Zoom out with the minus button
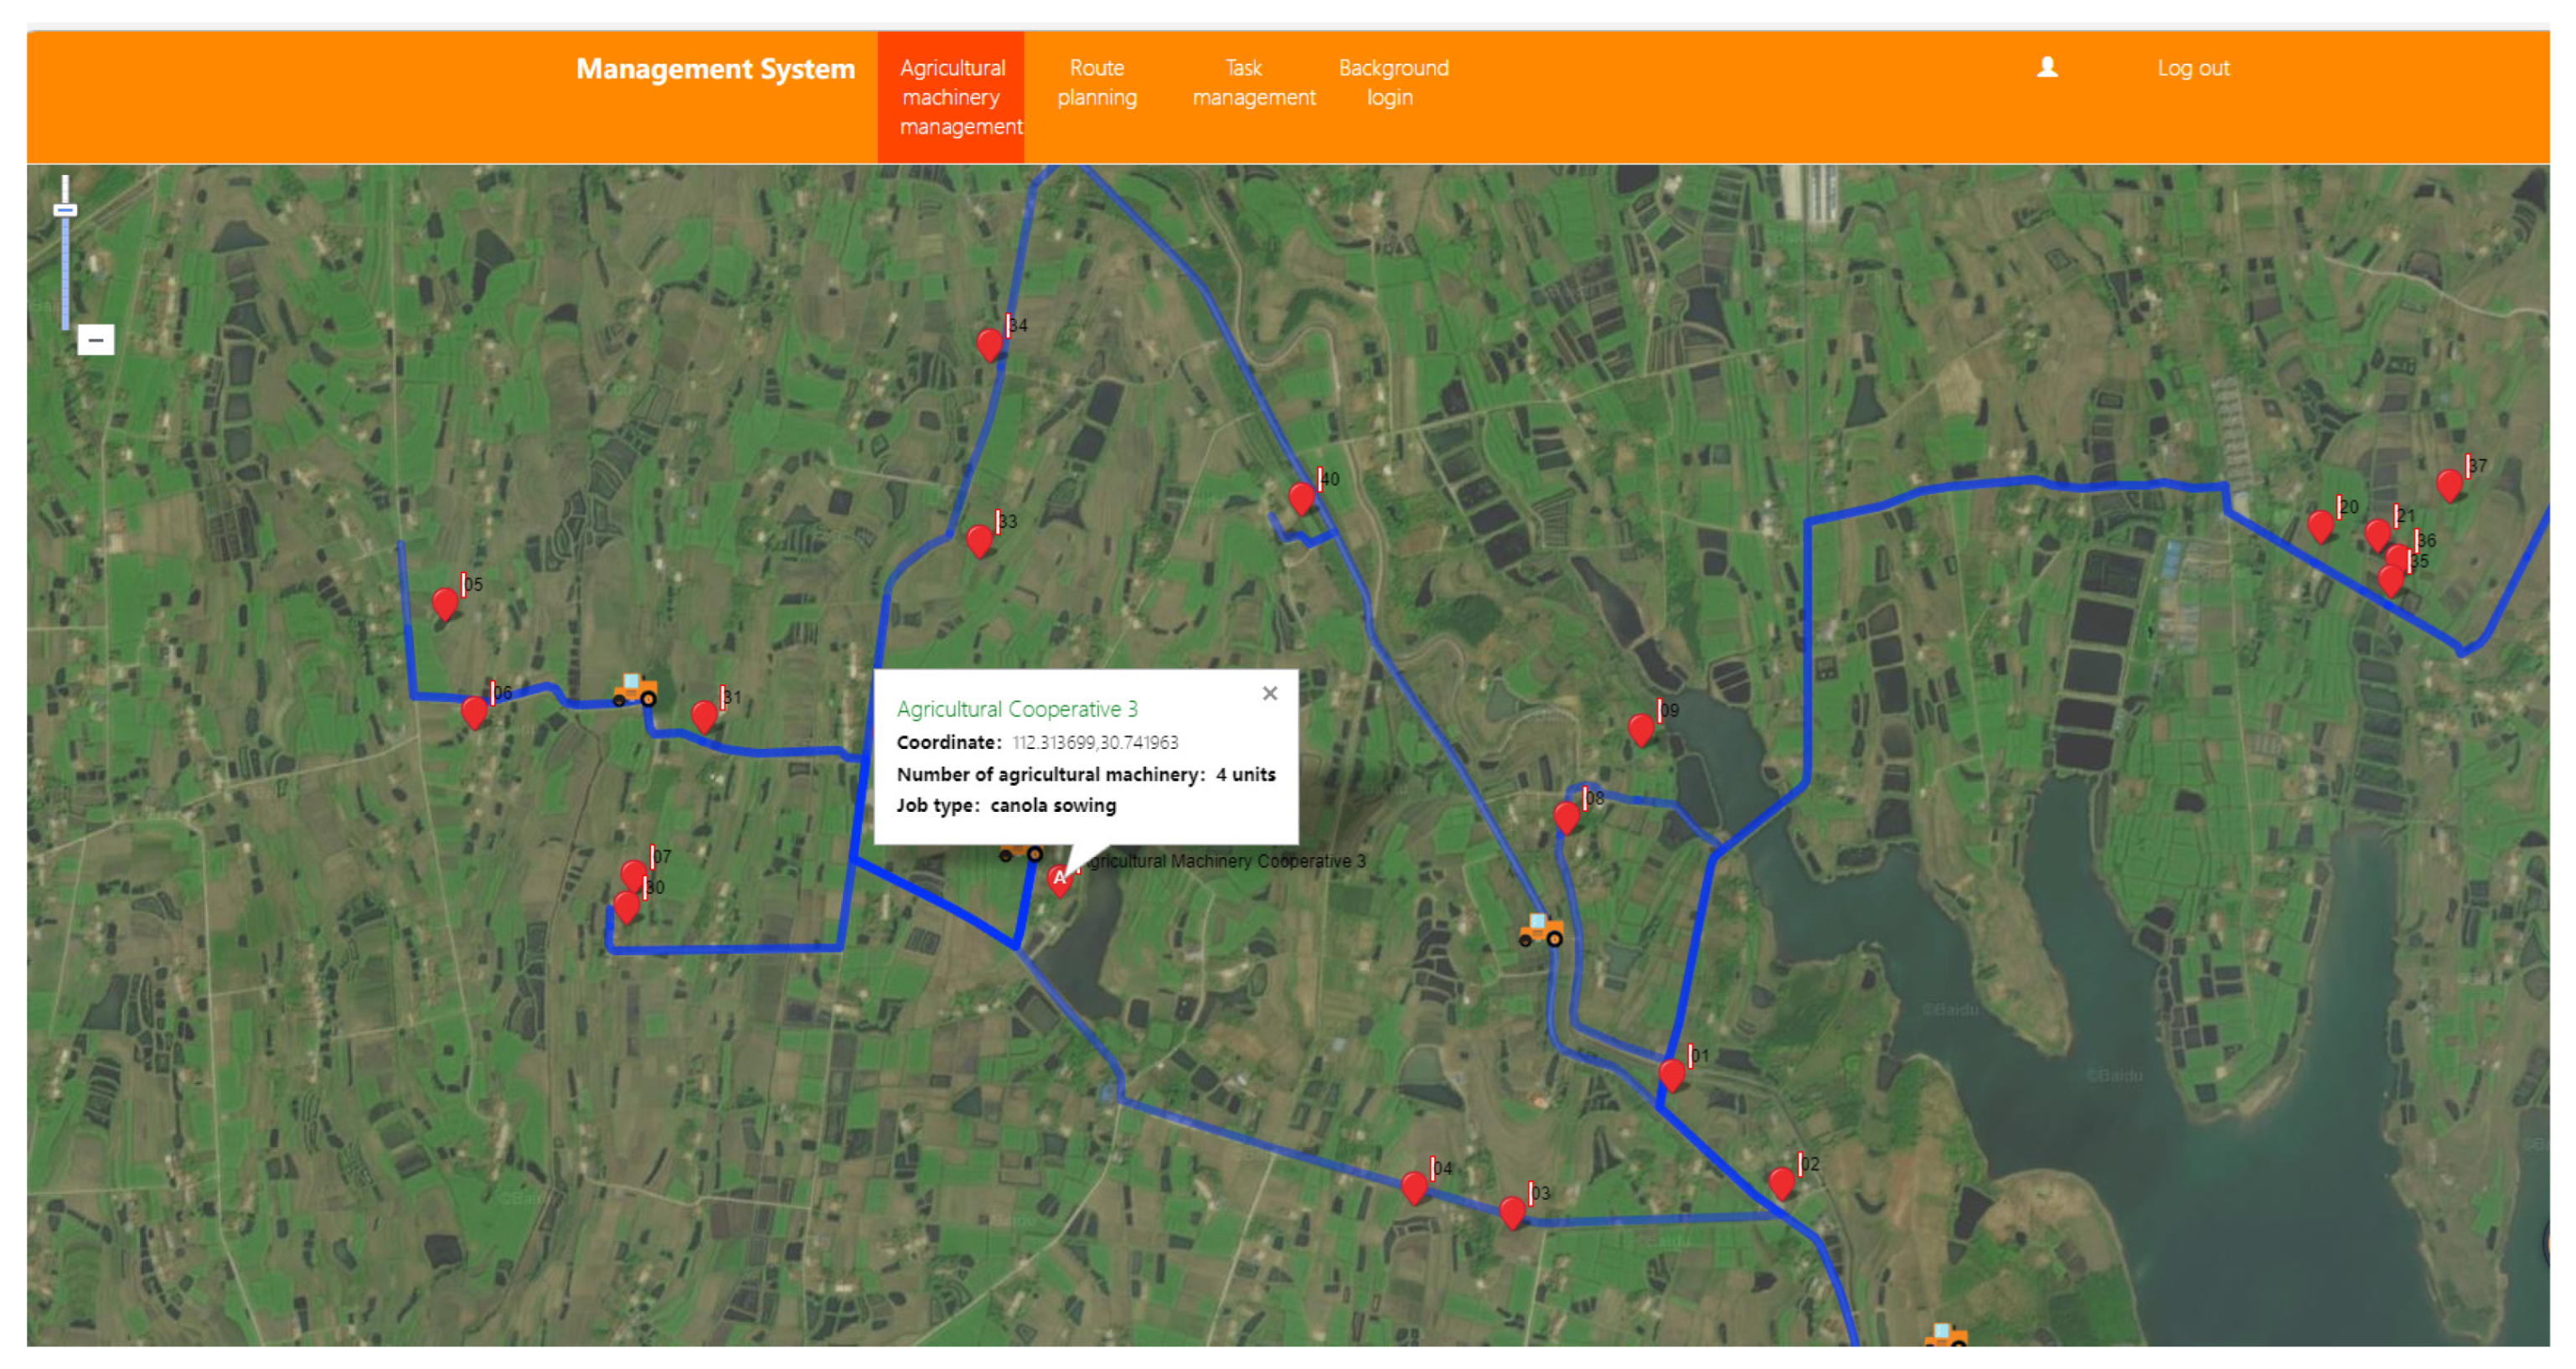This screenshot has width=2576, height=1369. point(96,340)
